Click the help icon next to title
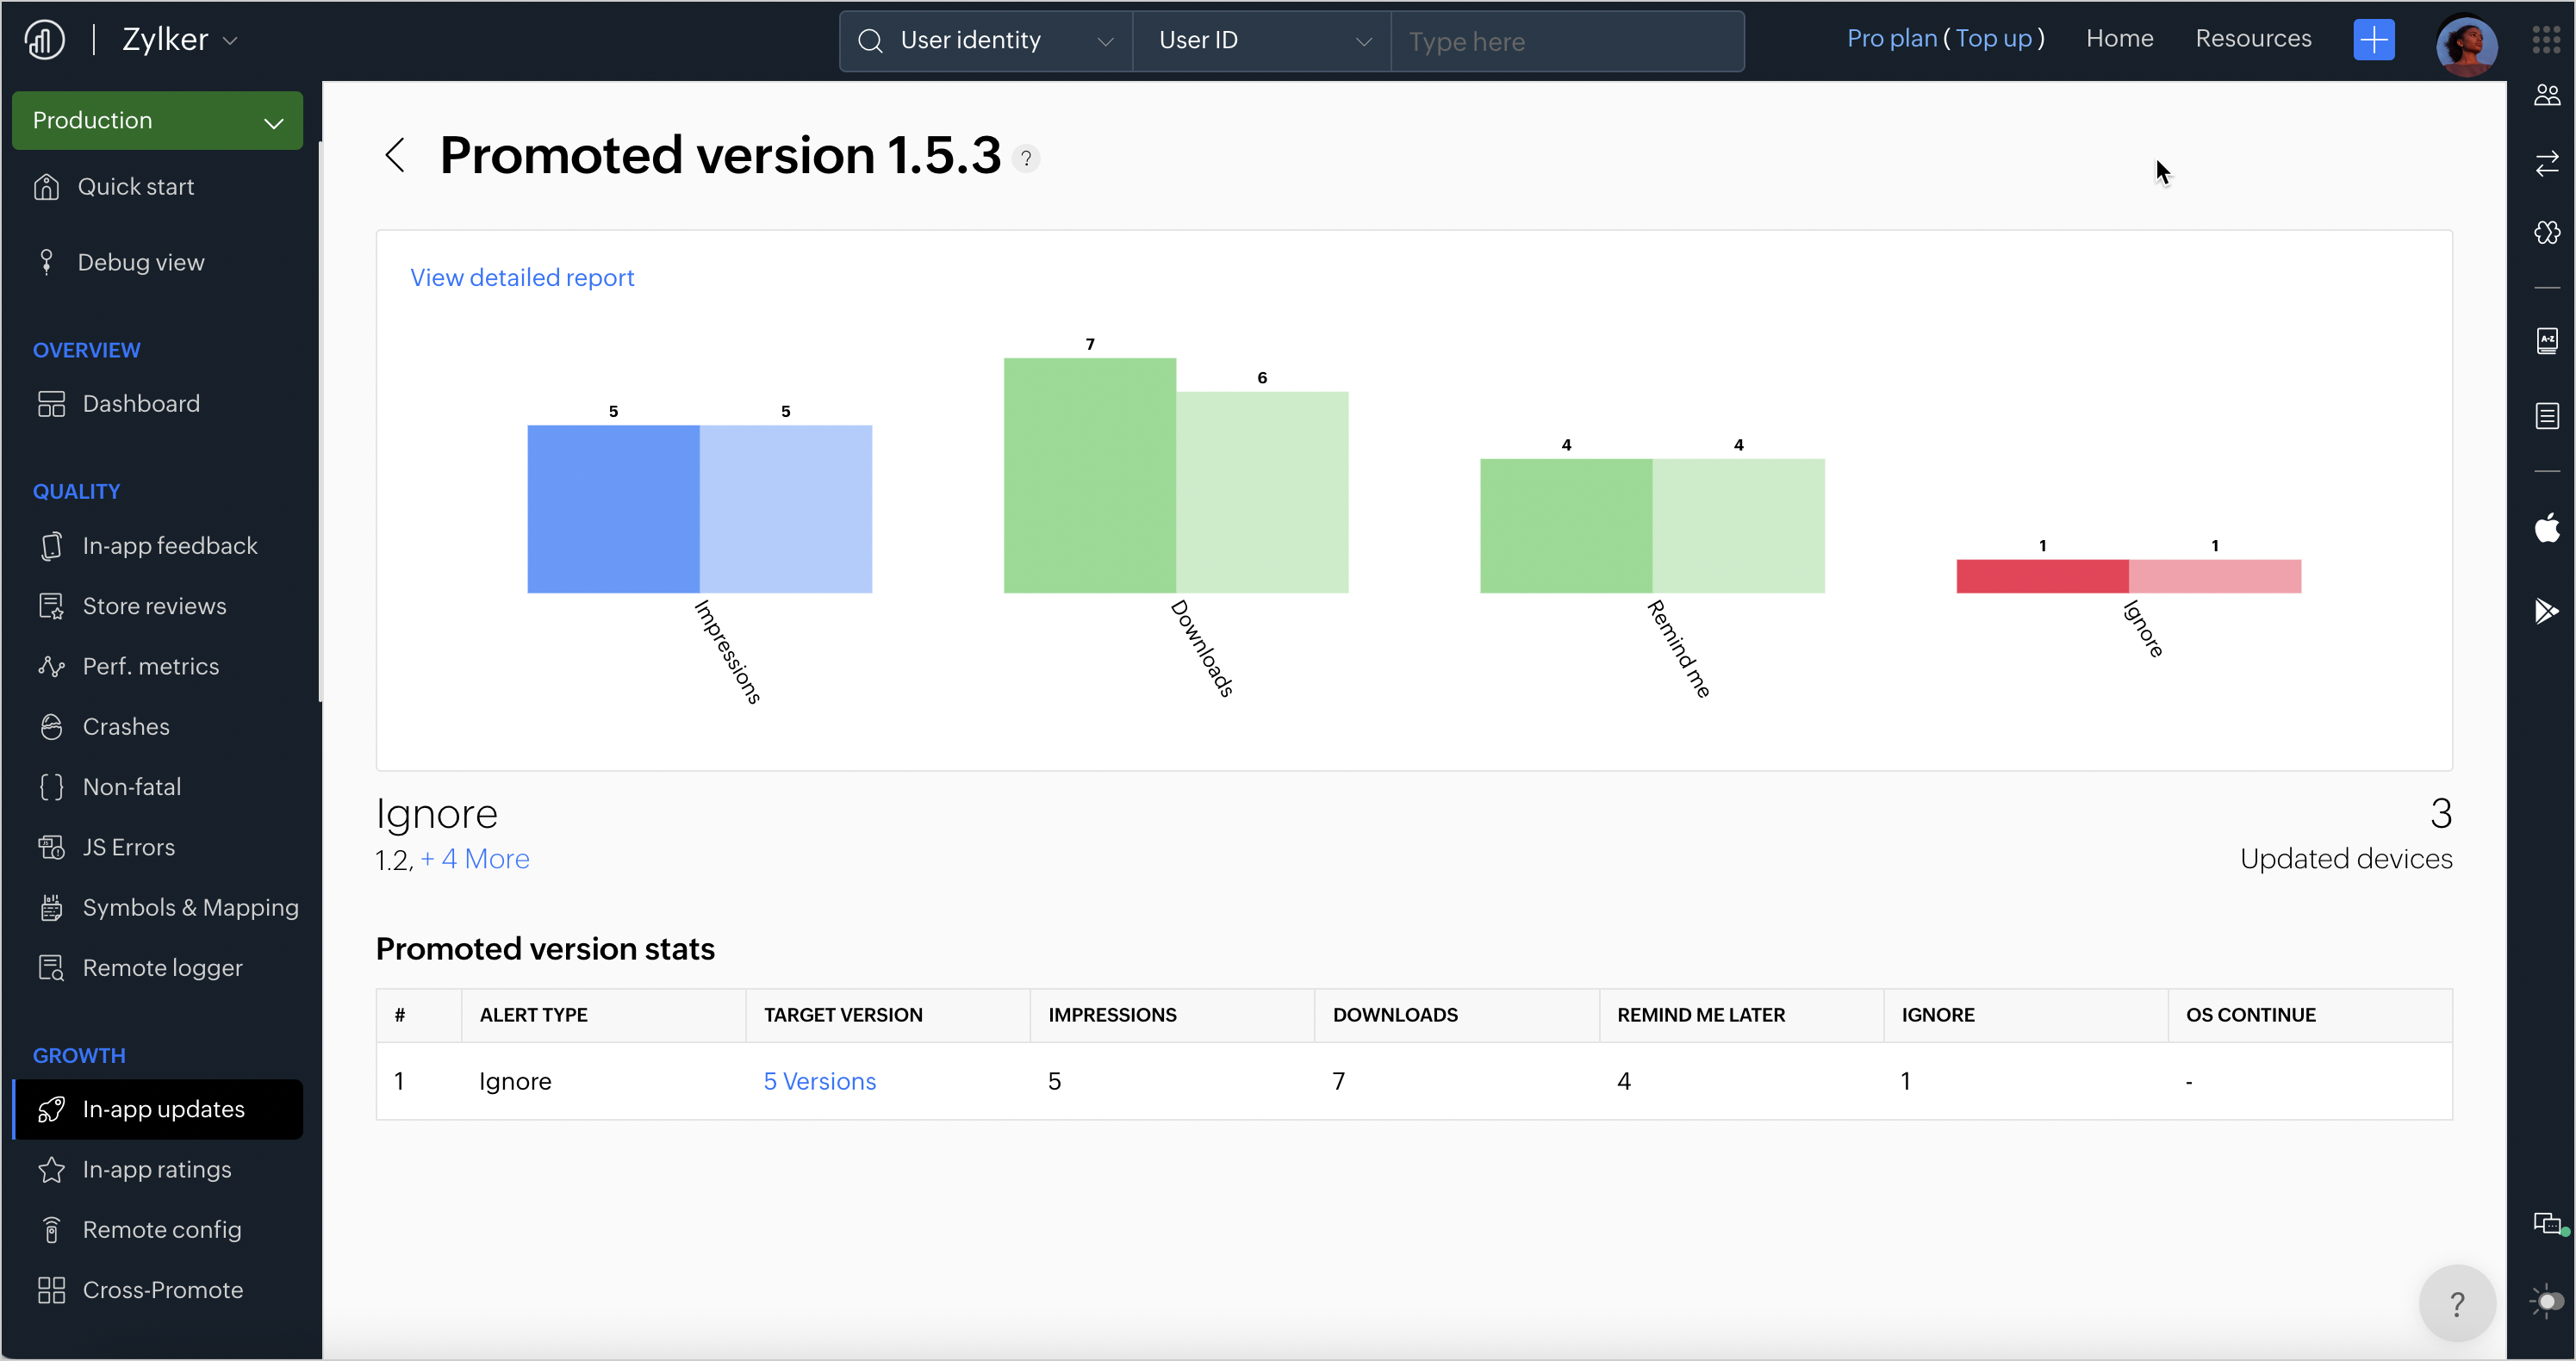The image size is (2576, 1361). (1026, 159)
